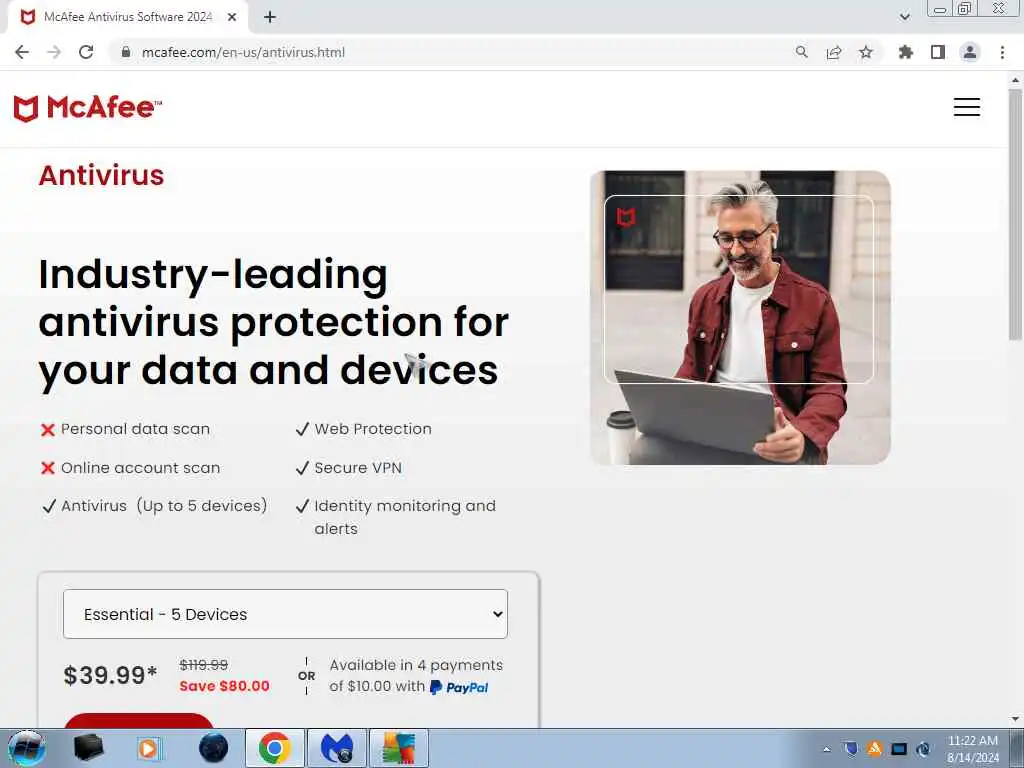1024x768 pixels.
Task: Open the Essential - 5 Devices dropdown
Action: click(x=285, y=614)
